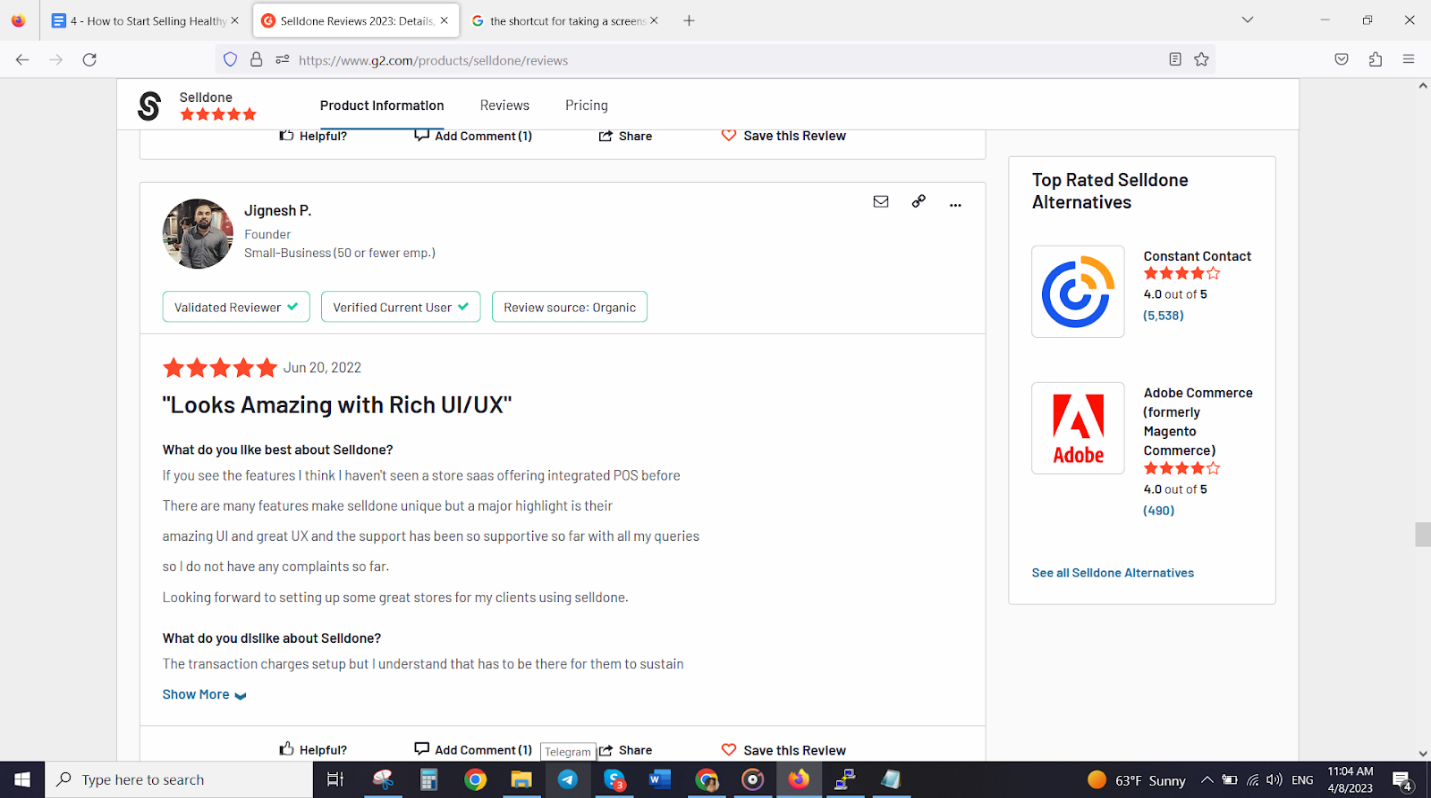Open the Constant Contact logo card
This screenshot has height=798, width=1431.
pyautogui.click(x=1078, y=292)
